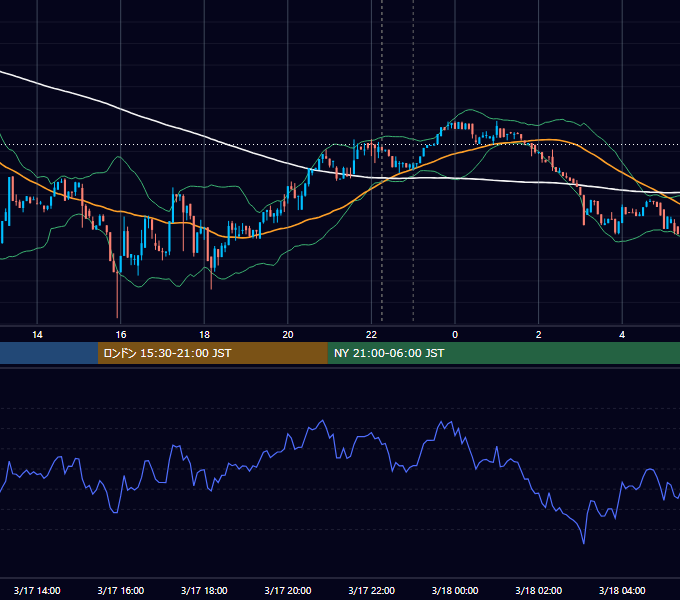Viewport: 680px width, 600px height.
Task: Select the 3/17 16:00 time label
Action: 121,590
